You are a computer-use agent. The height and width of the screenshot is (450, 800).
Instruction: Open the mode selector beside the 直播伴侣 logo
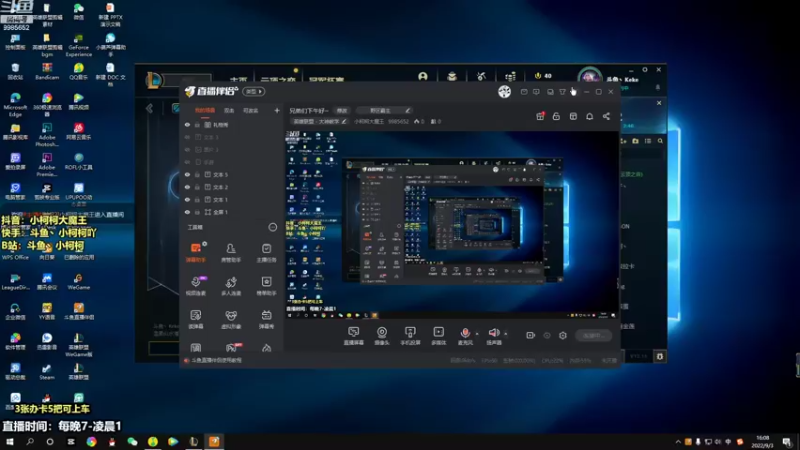254,91
